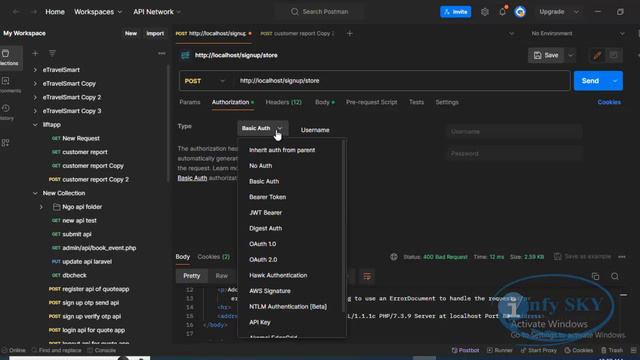The height and width of the screenshot is (360, 640).
Task: Switch to customer report Copy 2 tab
Action: [298, 33]
